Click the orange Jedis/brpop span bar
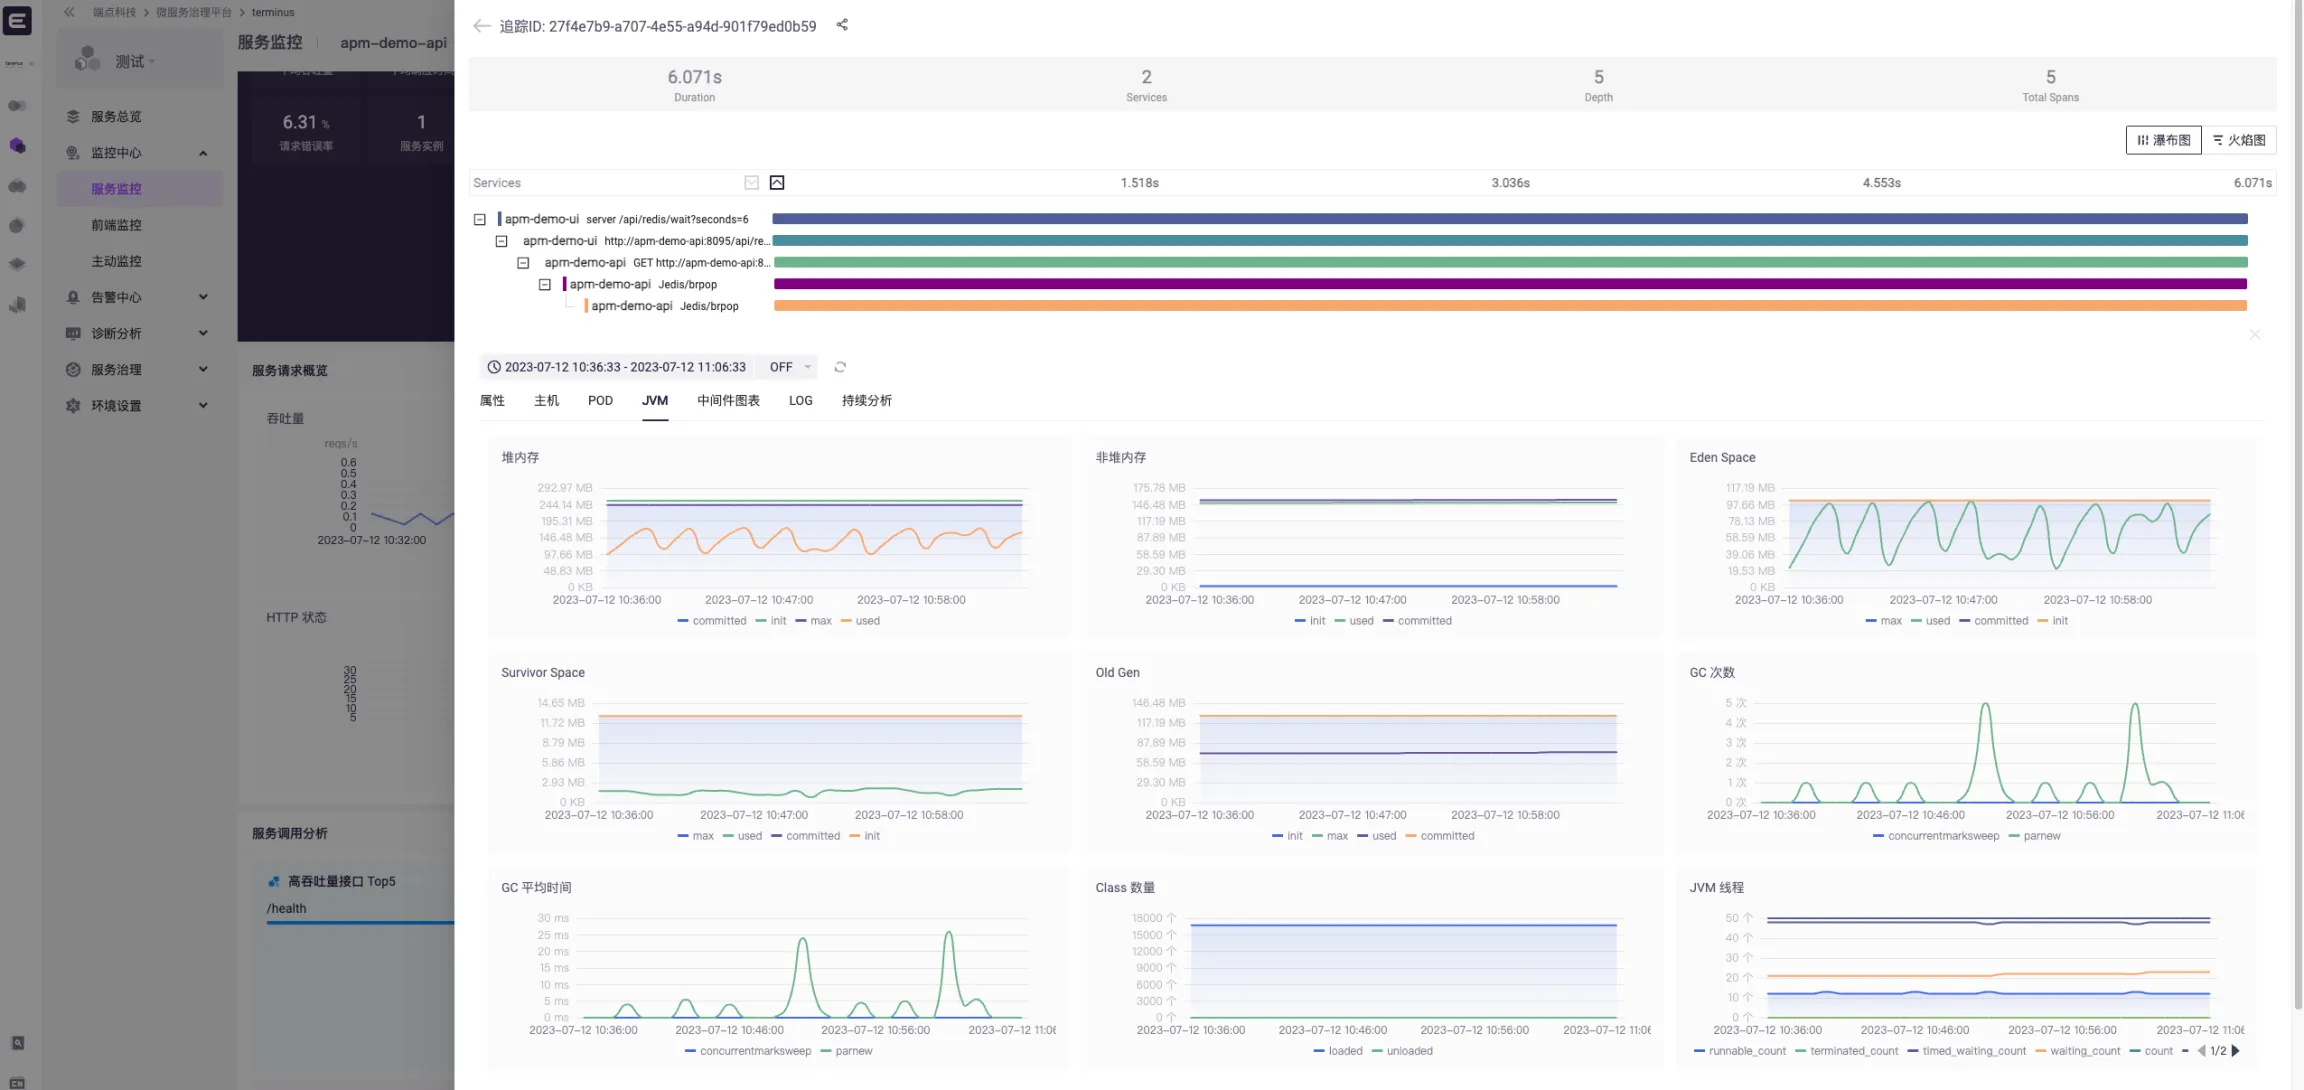The image size is (2304, 1090). click(1510, 306)
